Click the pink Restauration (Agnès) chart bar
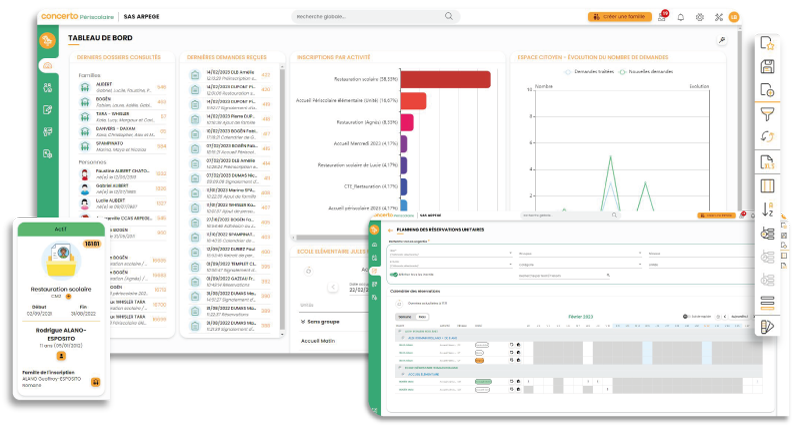800x427 pixels. pyautogui.click(x=407, y=122)
